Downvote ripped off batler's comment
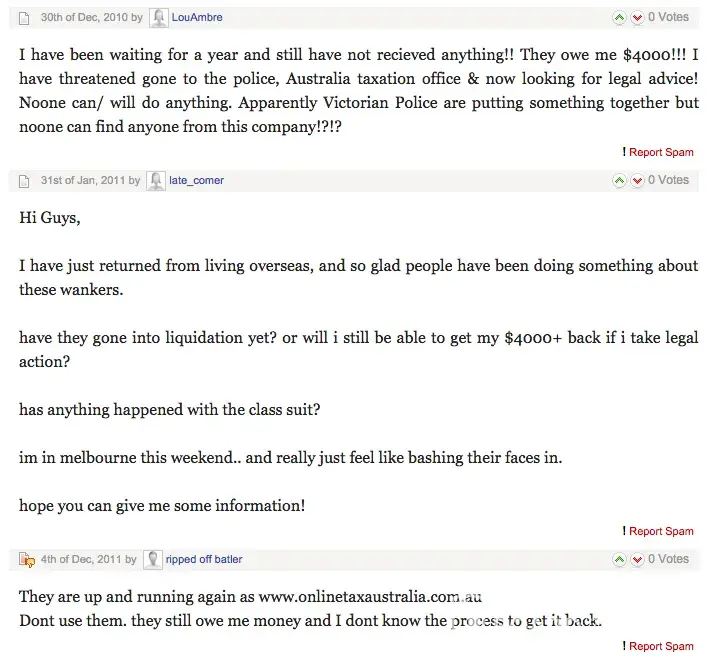 point(637,560)
